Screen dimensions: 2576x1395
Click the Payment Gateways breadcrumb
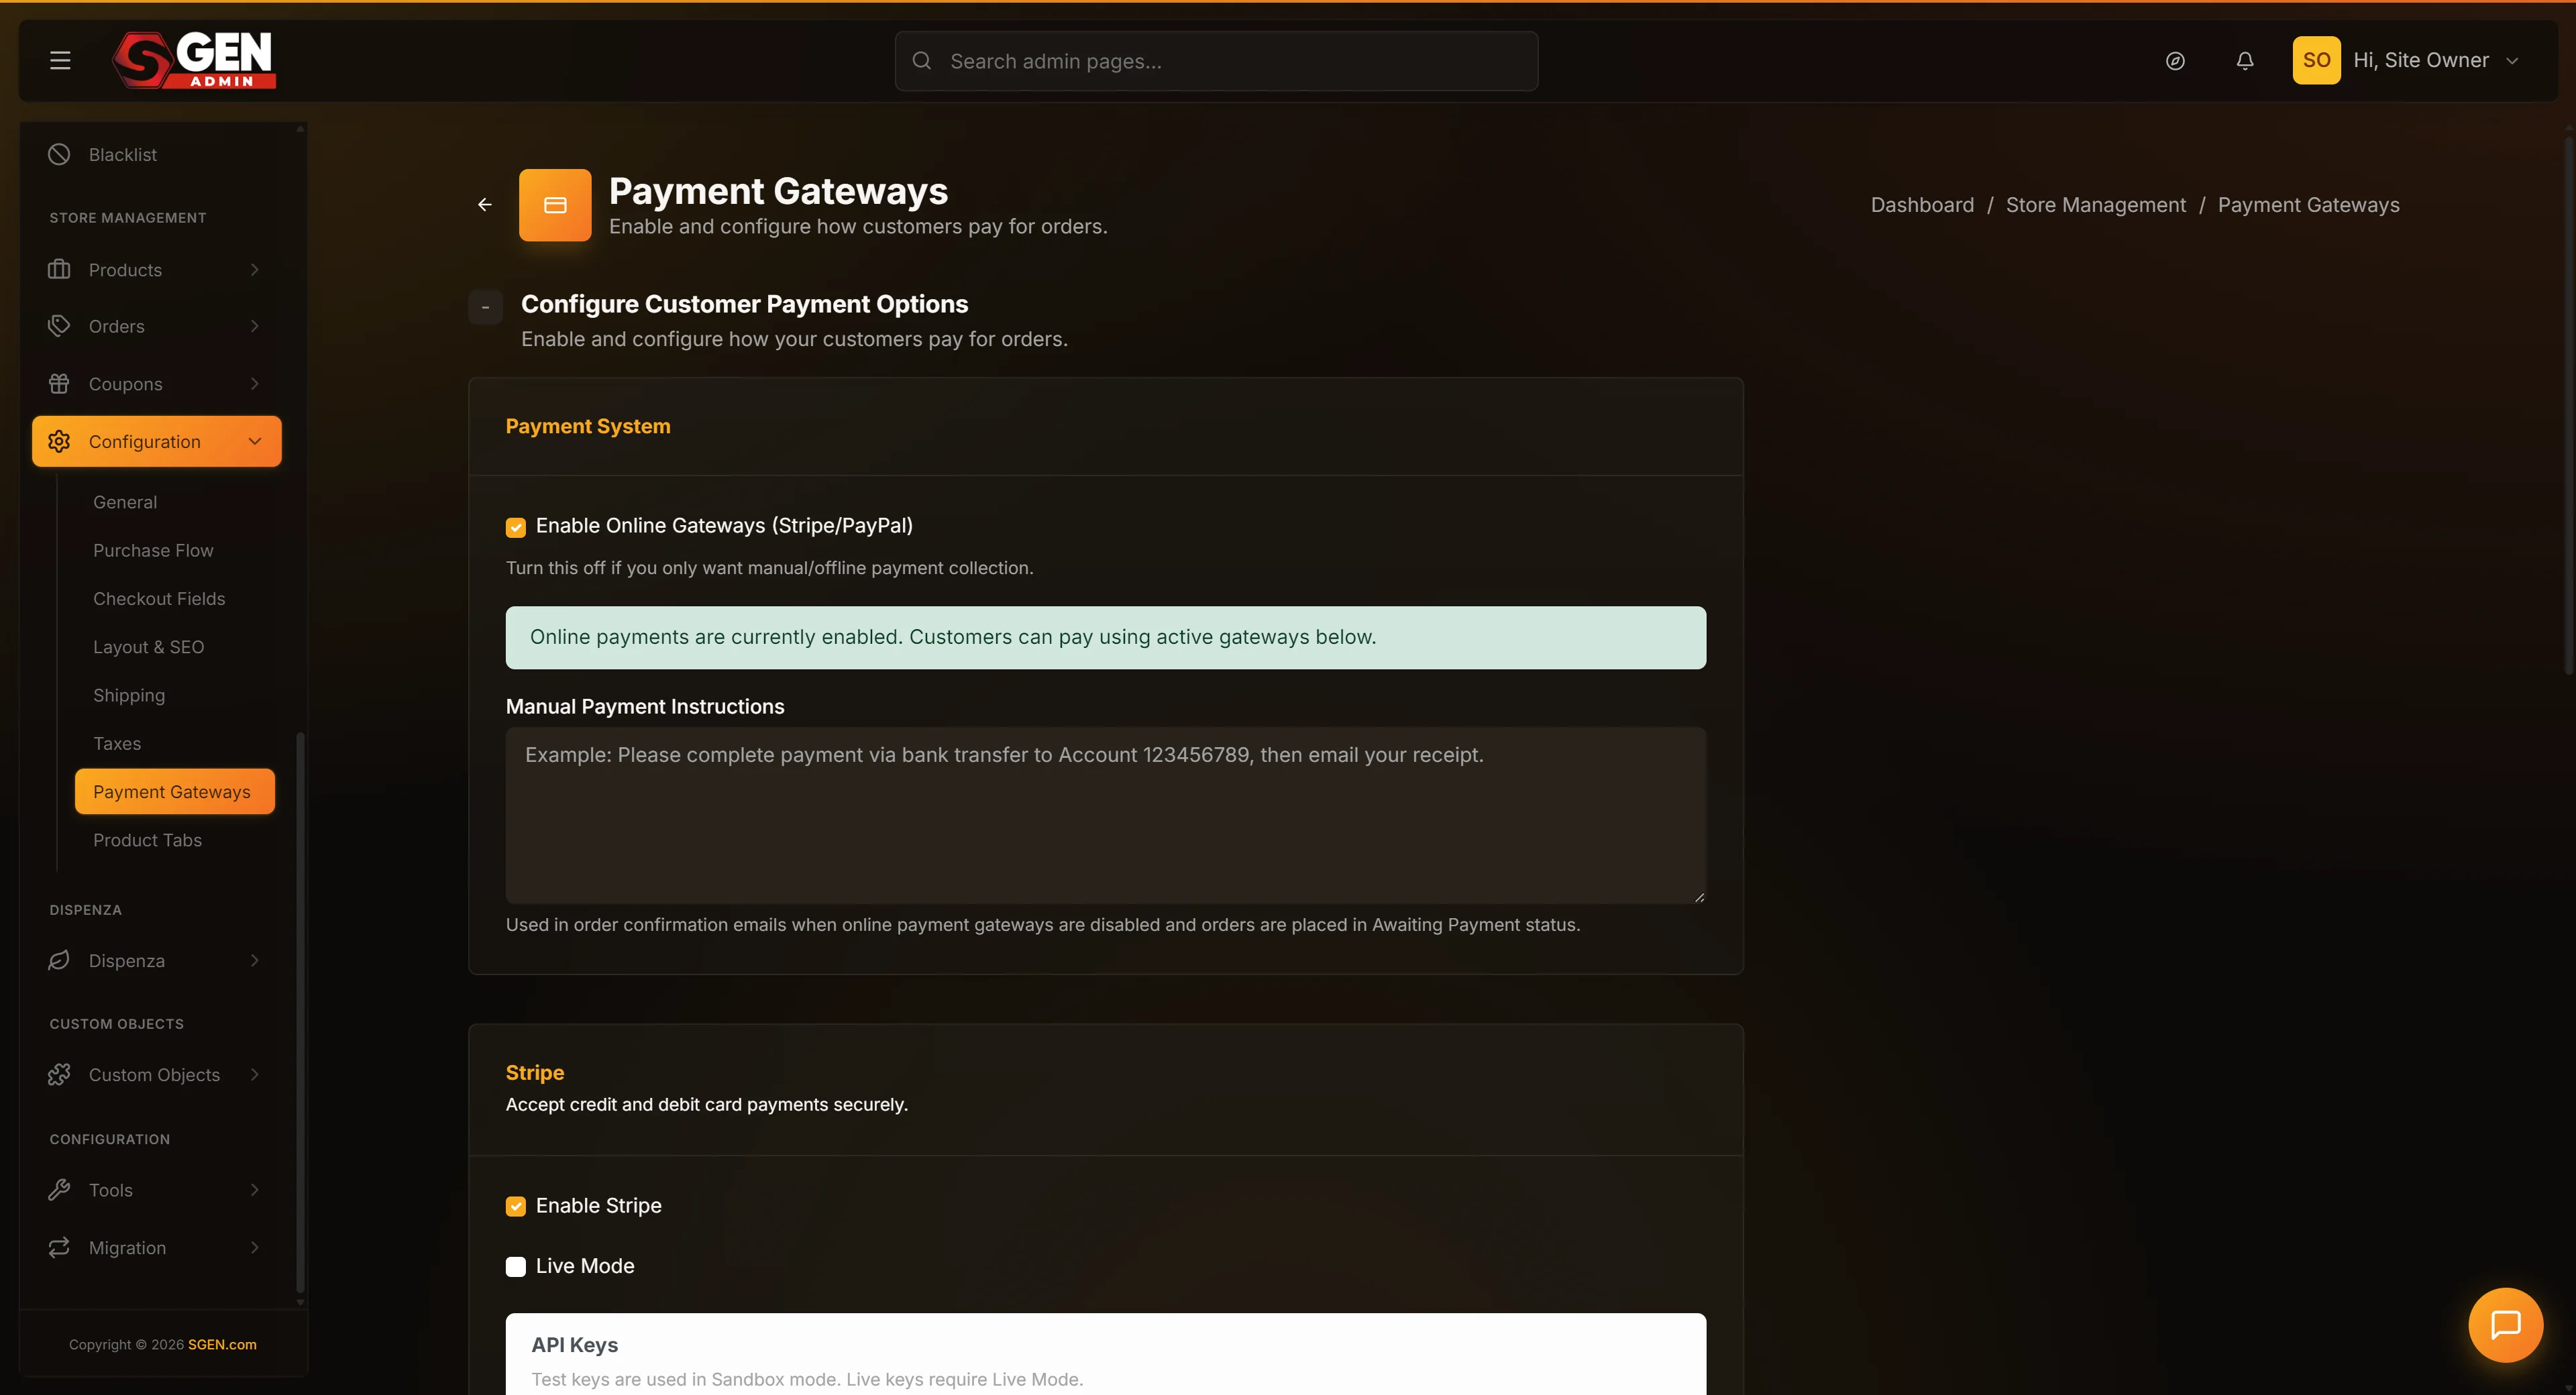click(2308, 205)
